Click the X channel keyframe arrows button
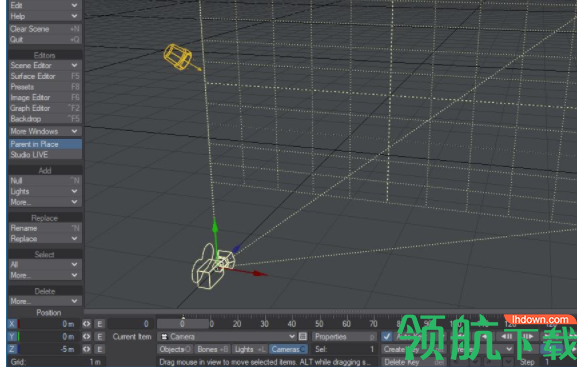The height and width of the screenshot is (367, 577). pos(86,324)
